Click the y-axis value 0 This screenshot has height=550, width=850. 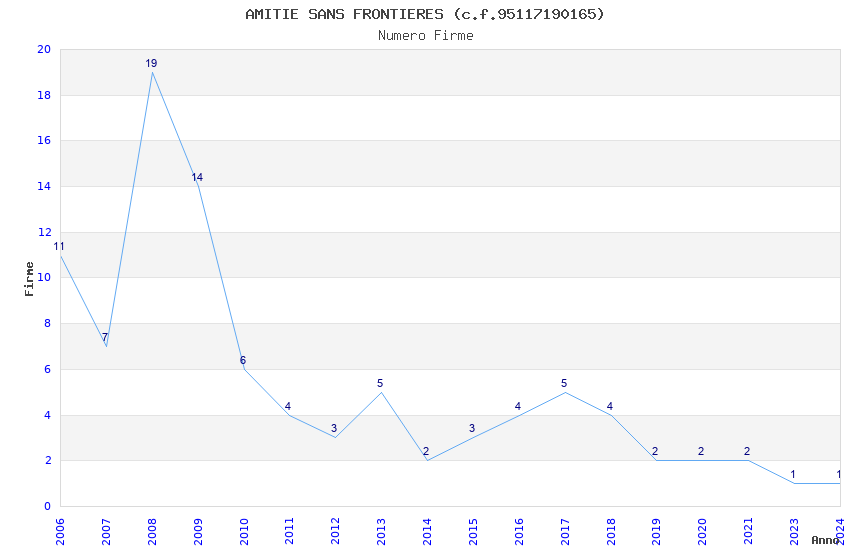[47, 507]
